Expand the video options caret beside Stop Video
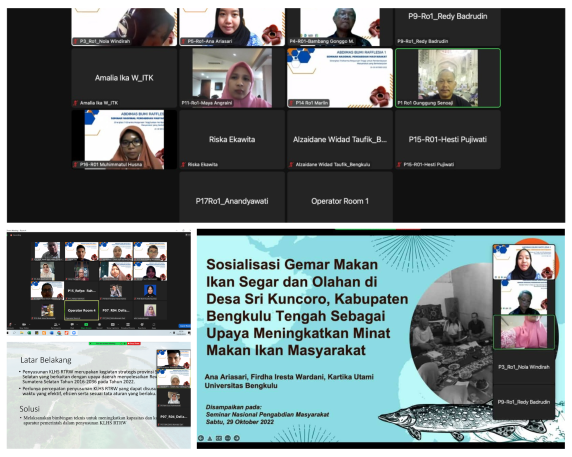 (x=30, y=325)
